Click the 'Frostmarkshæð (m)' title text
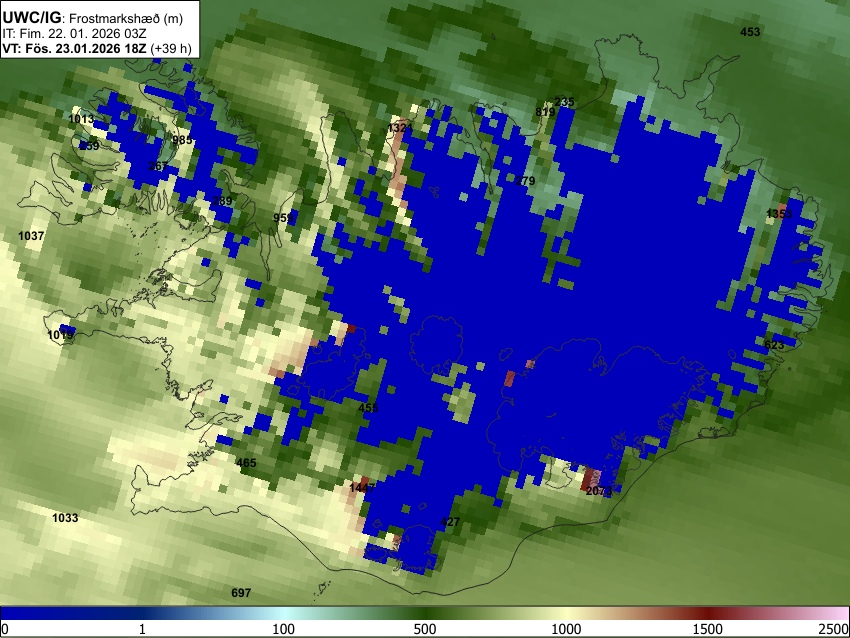The width and height of the screenshot is (850, 638). [126, 18]
